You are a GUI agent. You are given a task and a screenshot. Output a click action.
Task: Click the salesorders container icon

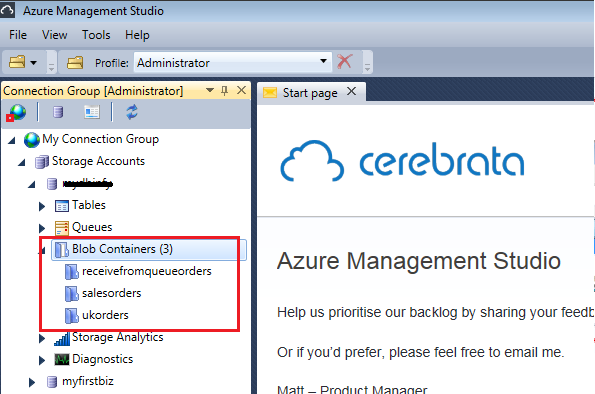click(72, 294)
